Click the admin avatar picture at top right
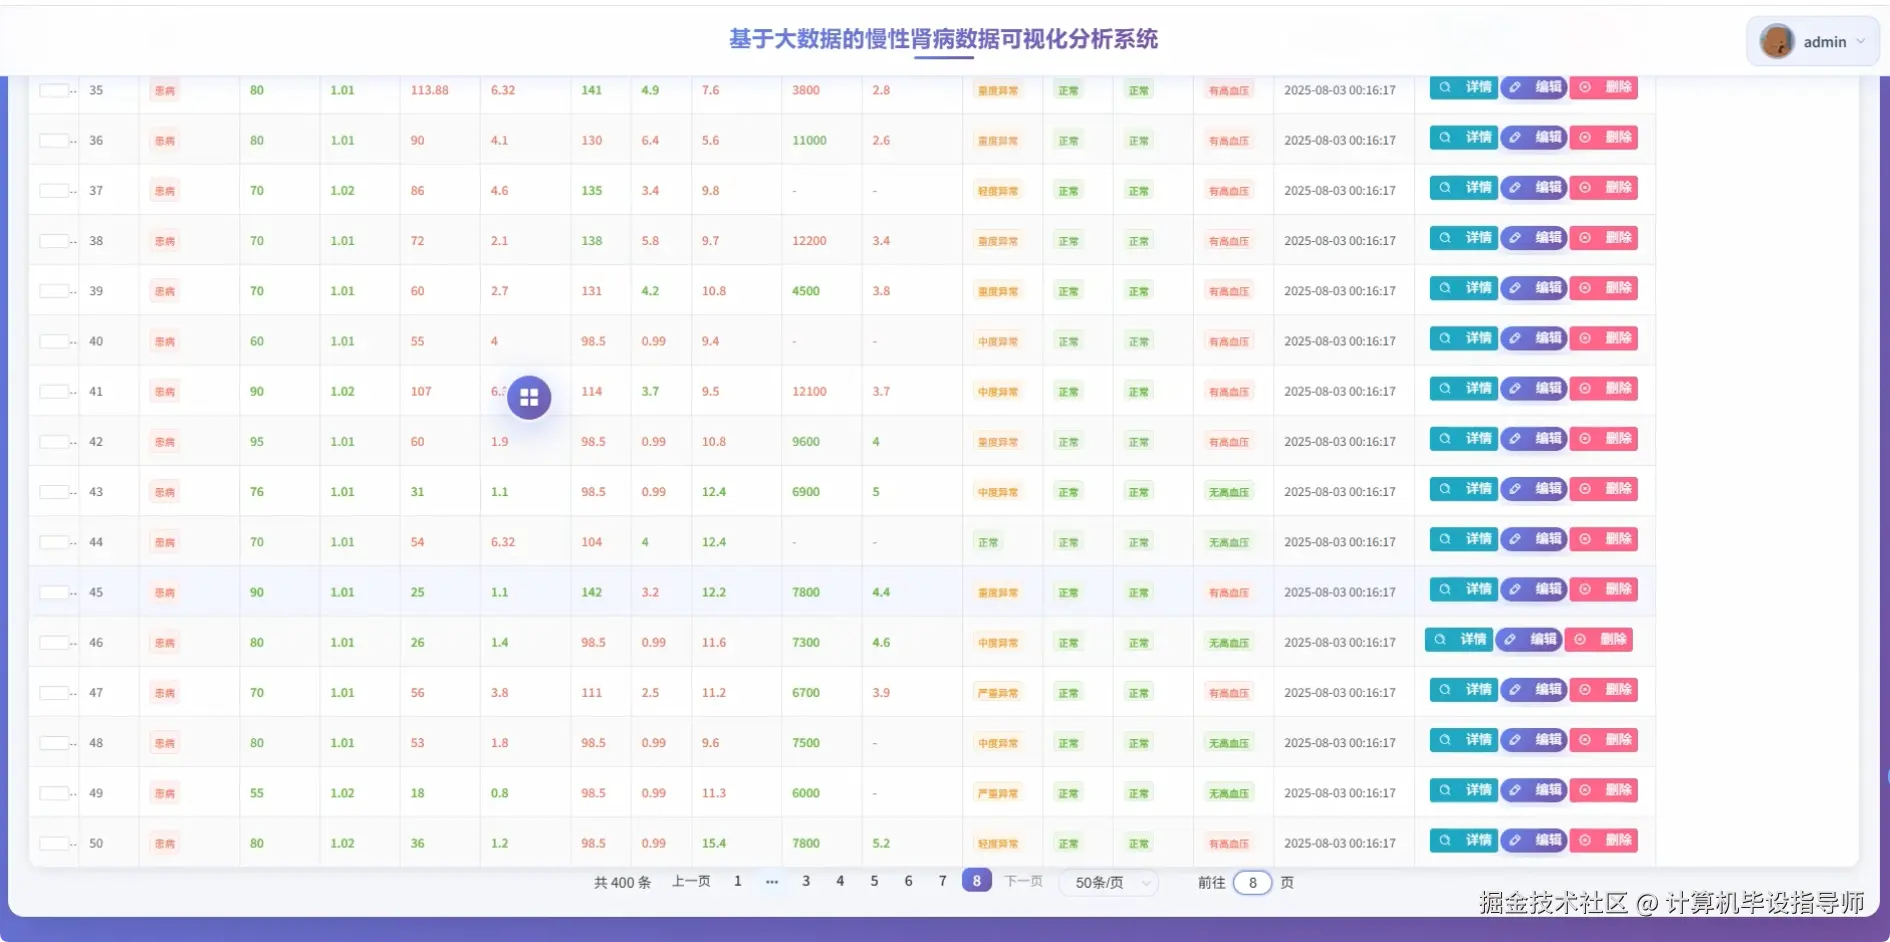This screenshot has height=942, width=1890. (x=1776, y=41)
